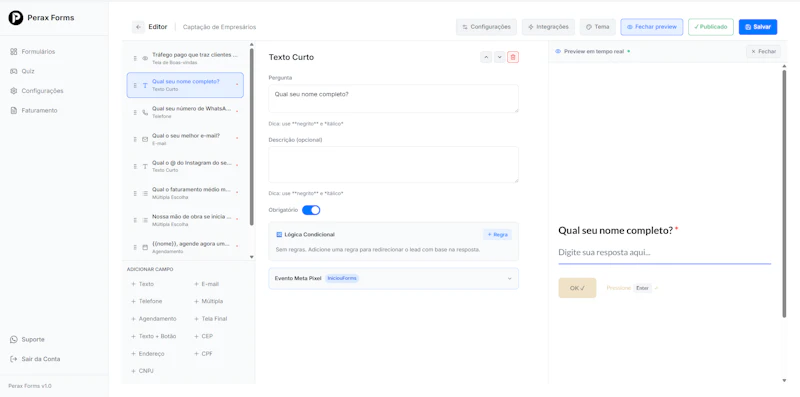800x397 pixels.
Task: Click the Faturamento document icon in the sidebar
Action: pyautogui.click(x=14, y=110)
